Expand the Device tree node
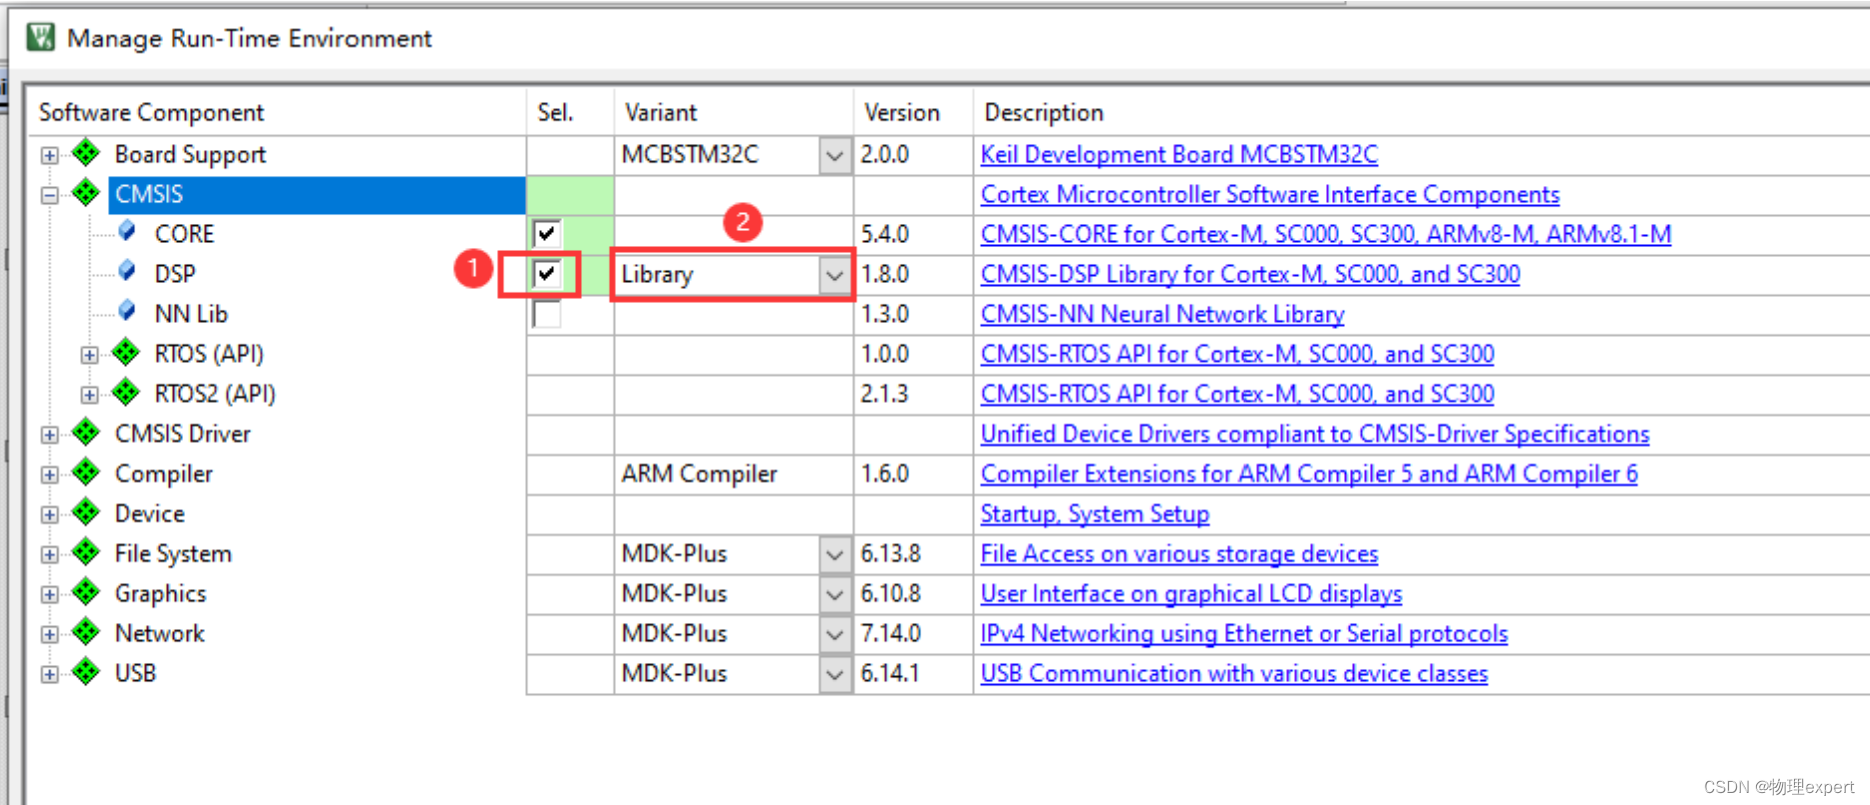Screen dimensions: 1870x805 click(49, 515)
